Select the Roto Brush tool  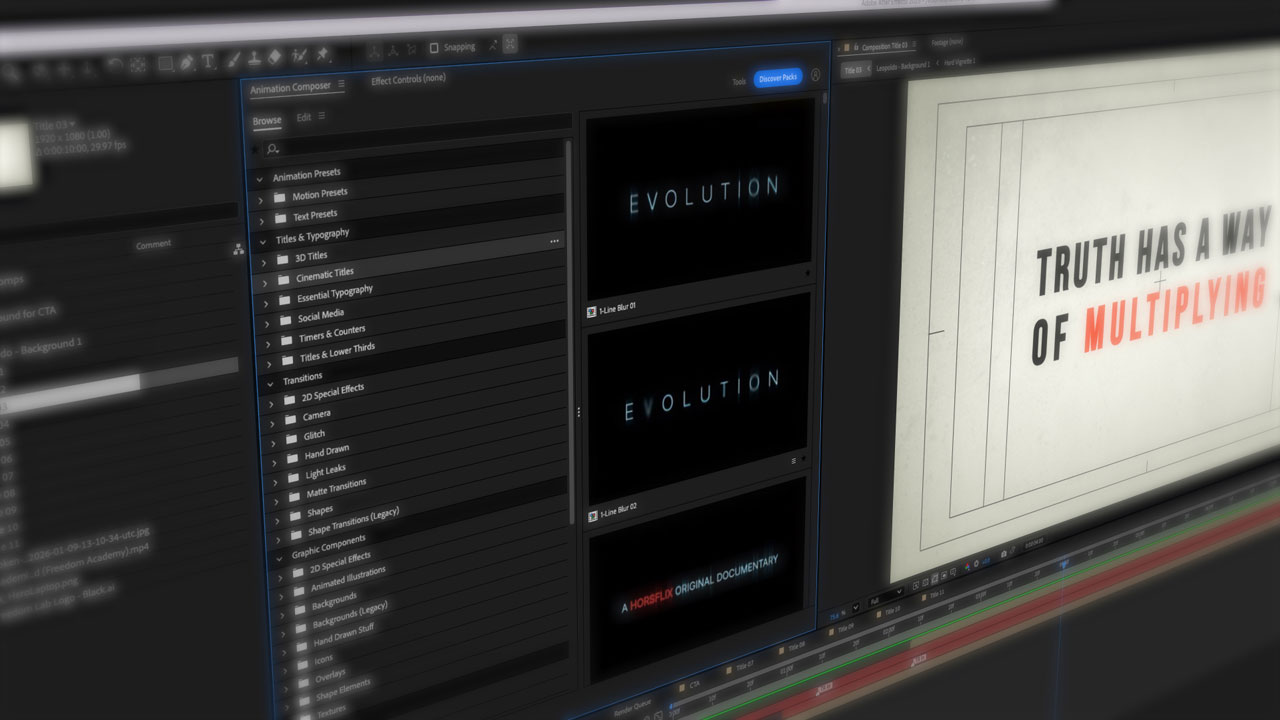[x=300, y=55]
